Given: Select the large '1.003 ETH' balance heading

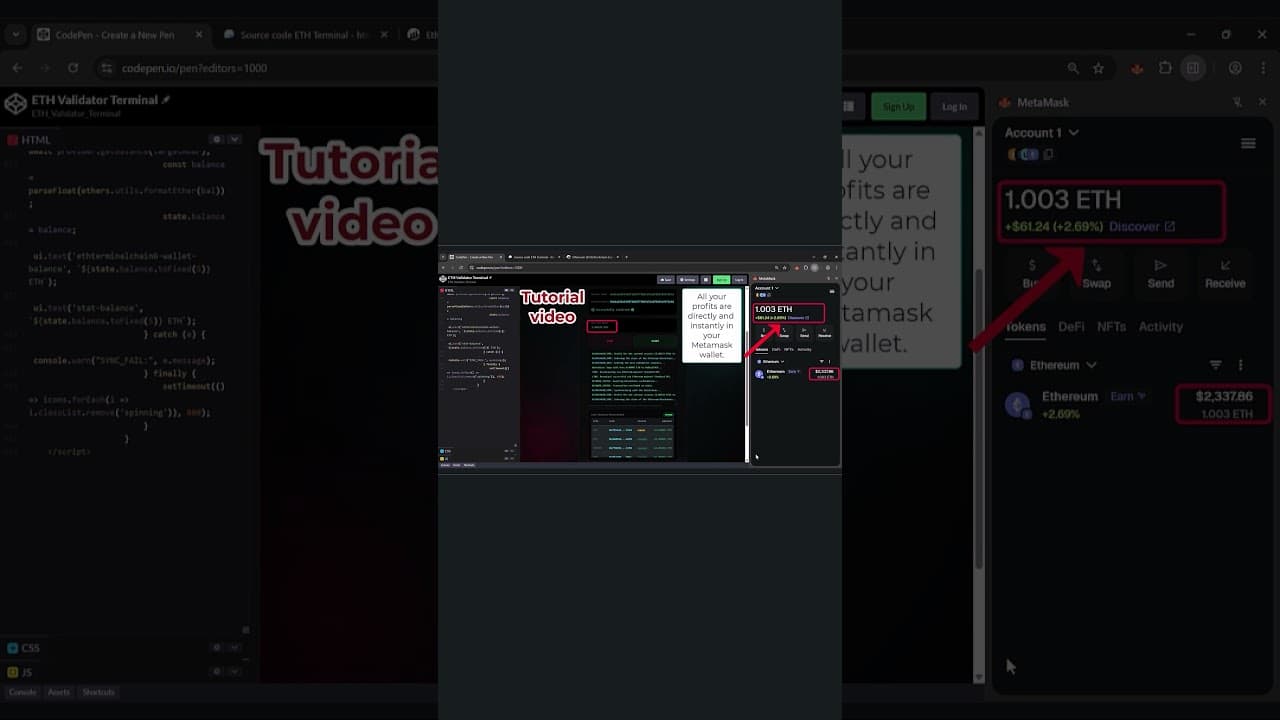Looking at the screenshot, I should pyautogui.click(x=1062, y=200).
